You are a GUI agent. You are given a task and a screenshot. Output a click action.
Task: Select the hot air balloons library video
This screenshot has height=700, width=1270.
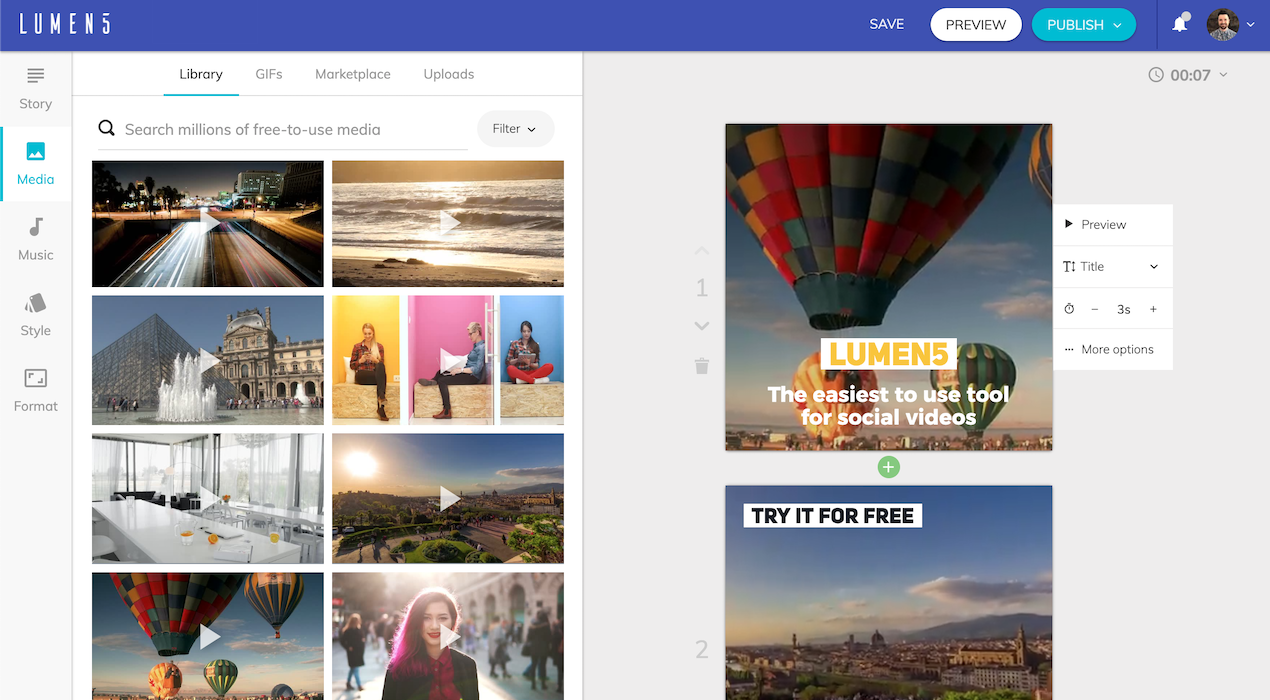click(208, 636)
